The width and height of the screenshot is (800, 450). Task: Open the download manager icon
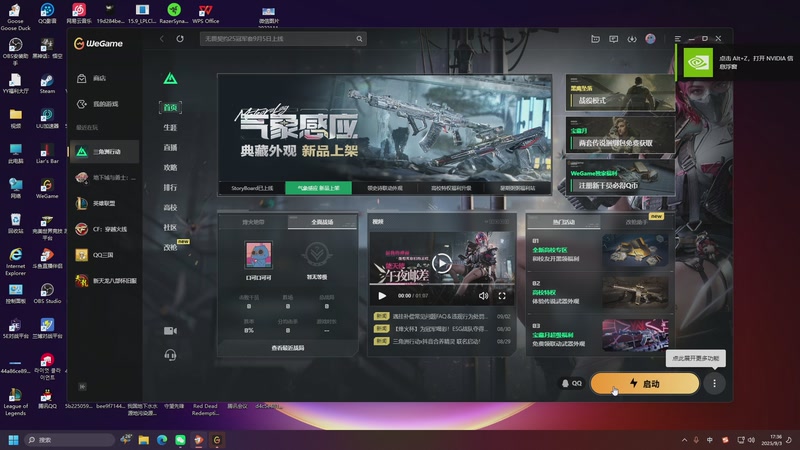point(632,39)
